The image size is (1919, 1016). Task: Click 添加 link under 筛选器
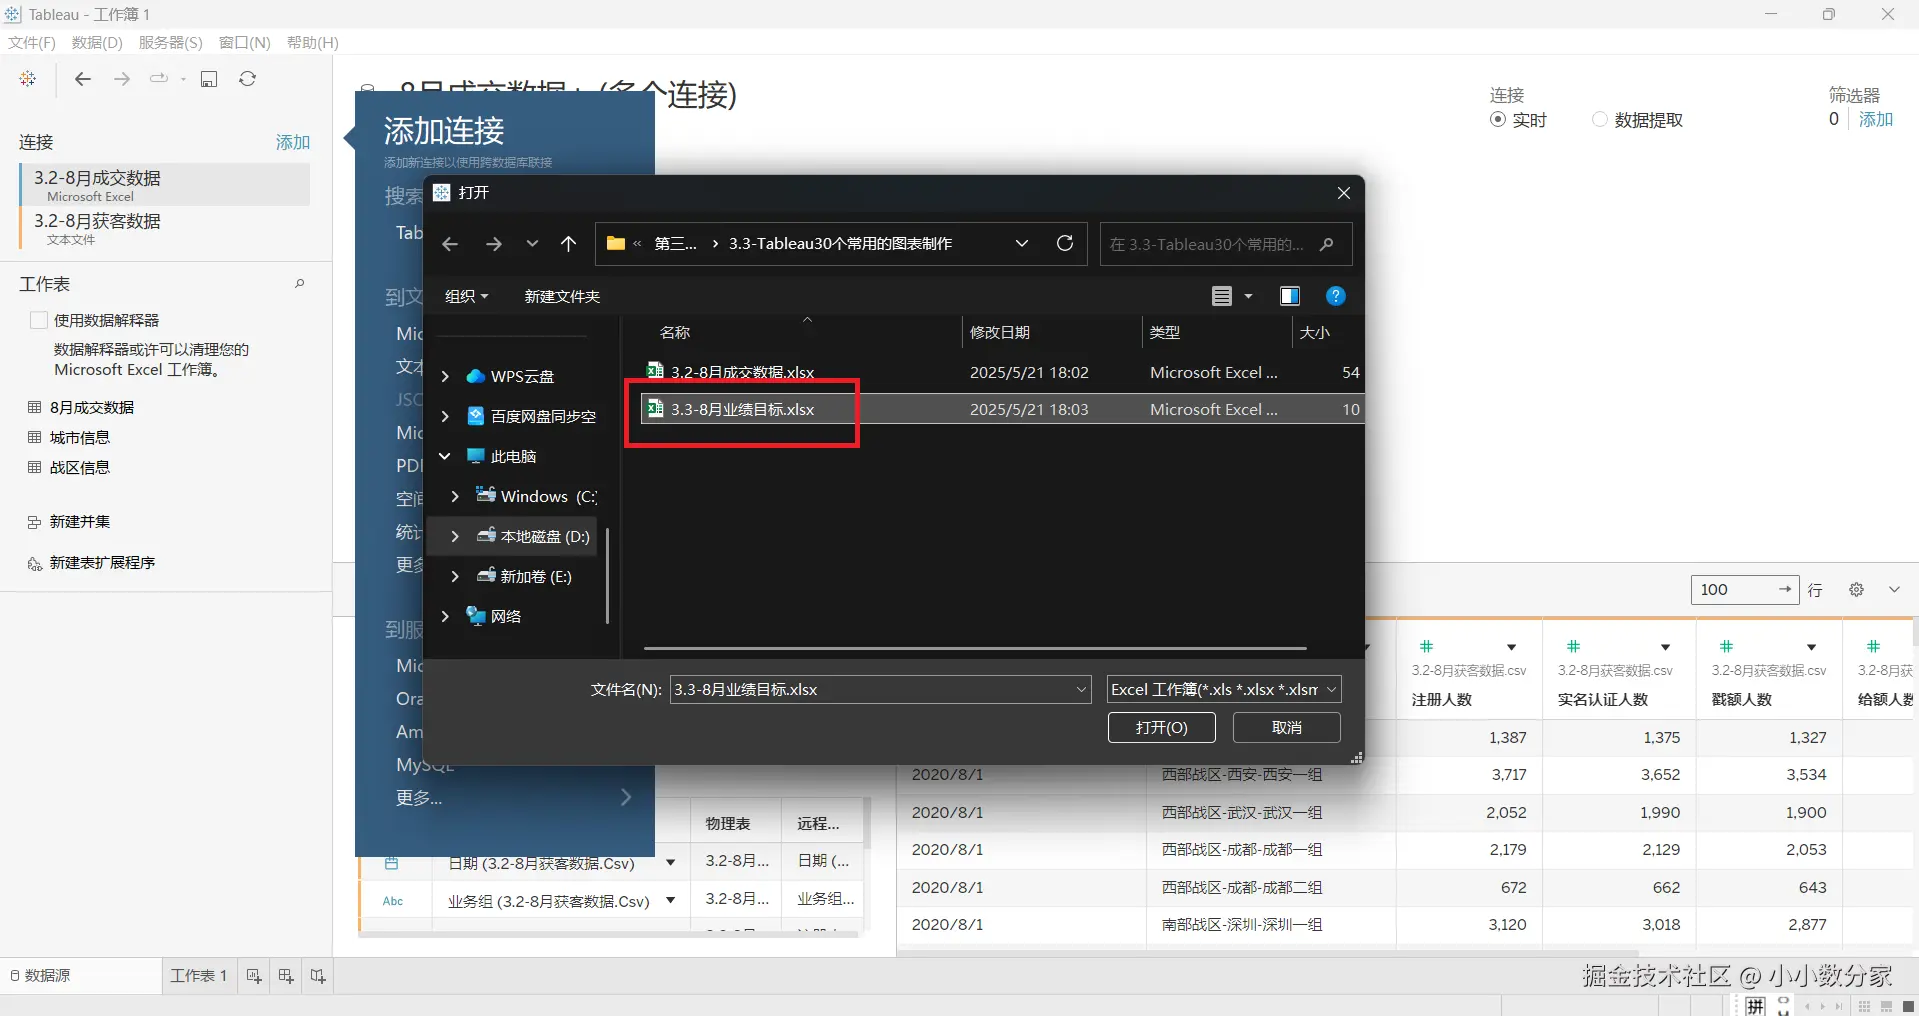point(1876,120)
